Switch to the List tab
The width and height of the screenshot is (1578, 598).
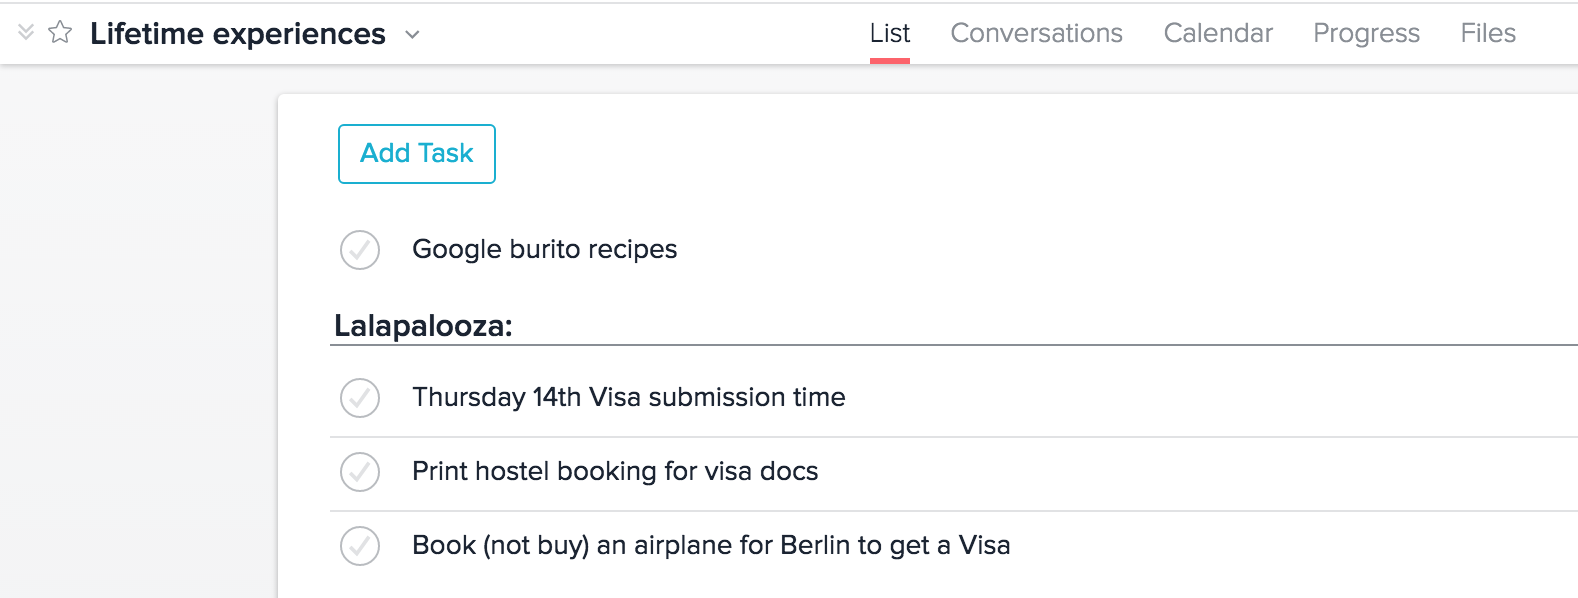pos(889,34)
